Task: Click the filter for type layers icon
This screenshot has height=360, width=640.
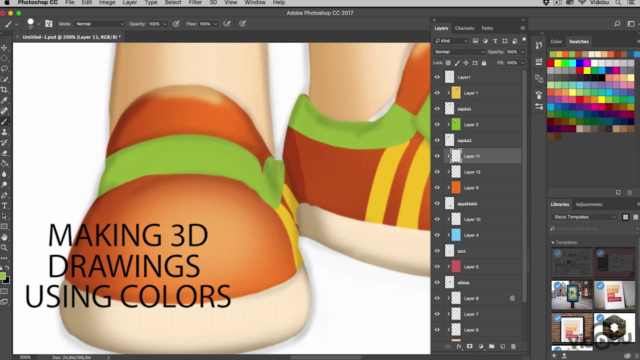Action: pyautogui.click(x=495, y=41)
